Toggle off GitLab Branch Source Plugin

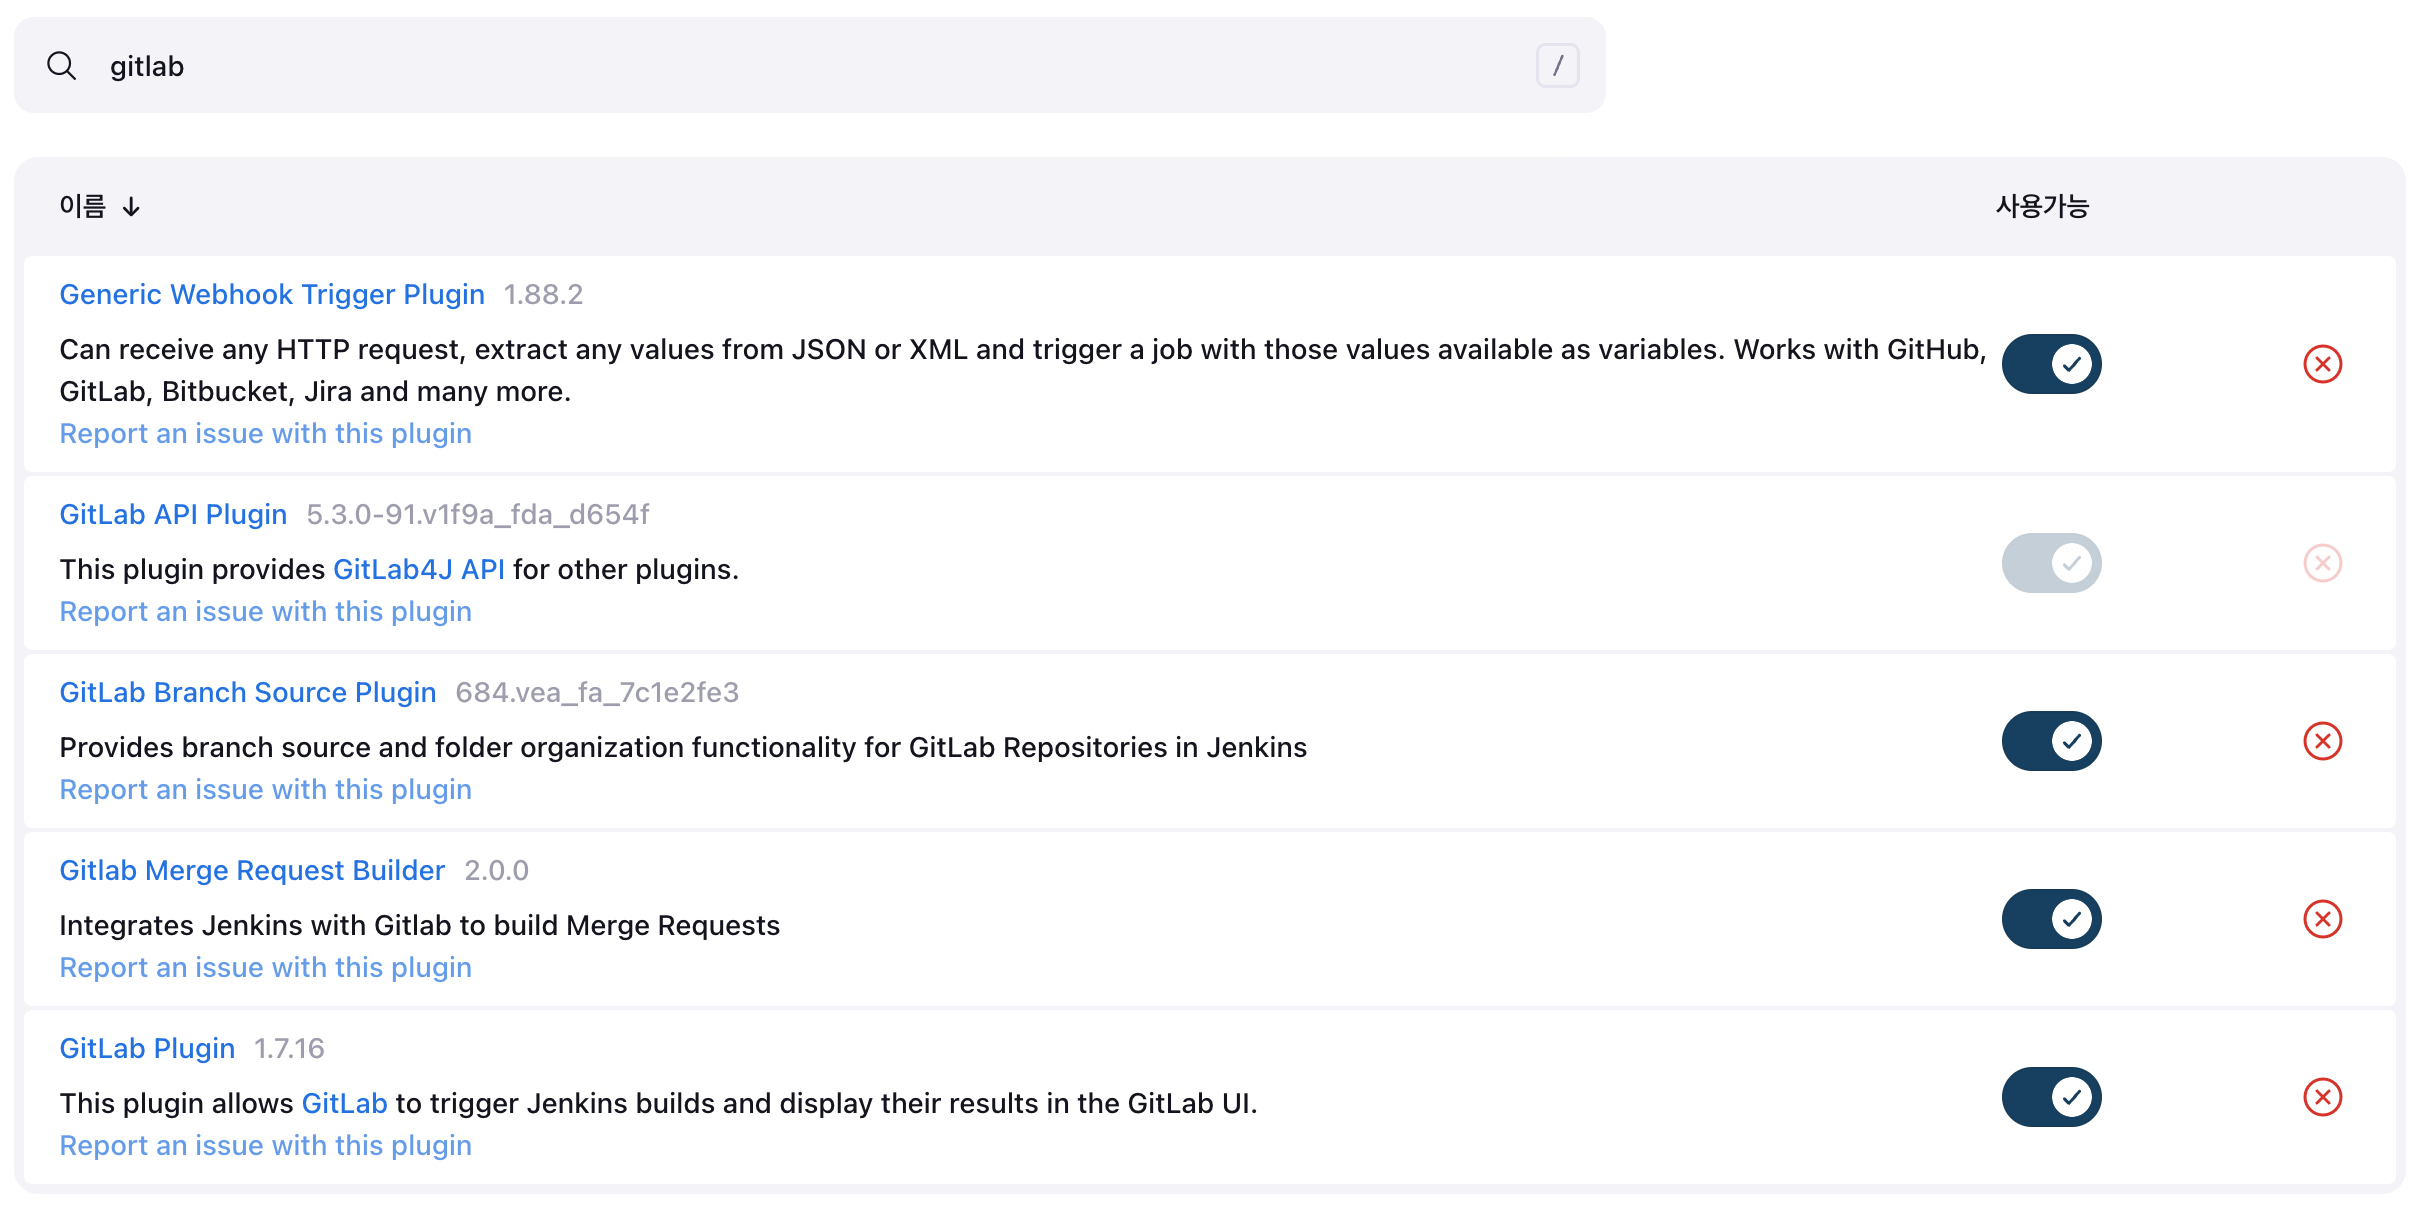click(x=2051, y=741)
